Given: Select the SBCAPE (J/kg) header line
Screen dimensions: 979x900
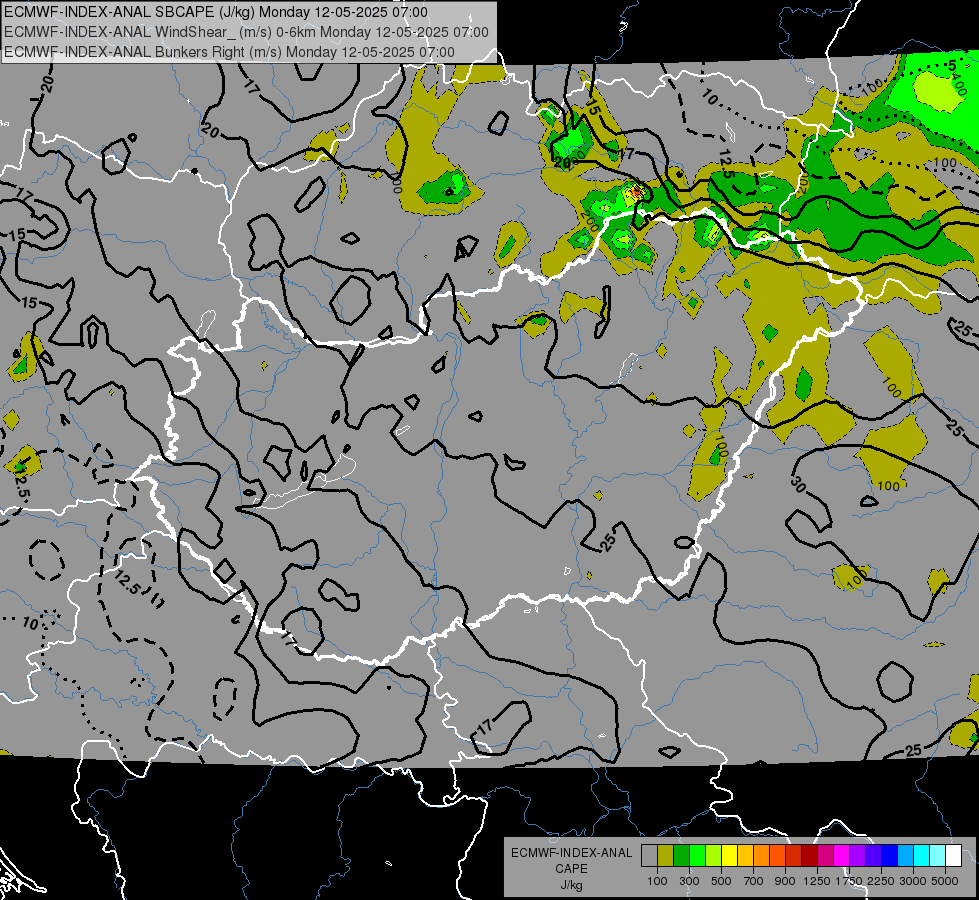Looking at the screenshot, I should pyautogui.click(x=216, y=12).
